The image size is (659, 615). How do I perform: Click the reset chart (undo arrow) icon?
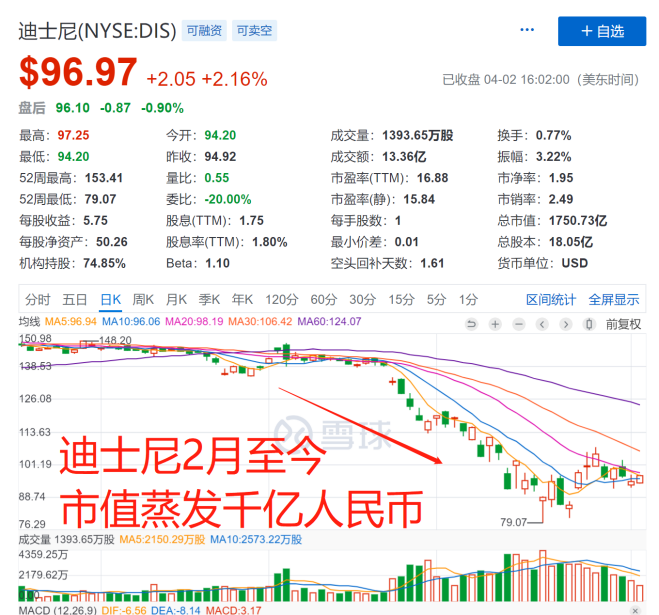coord(472,324)
